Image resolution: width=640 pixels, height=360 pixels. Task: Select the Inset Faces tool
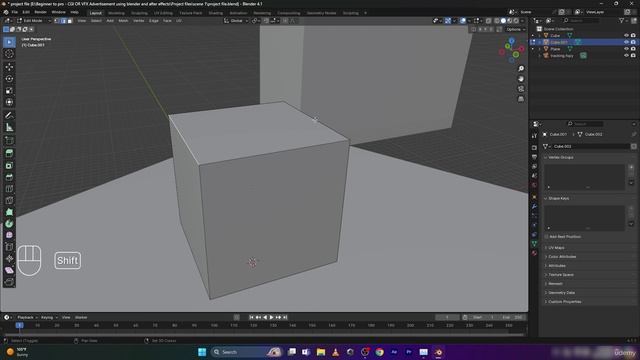pyautogui.click(x=9, y=165)
